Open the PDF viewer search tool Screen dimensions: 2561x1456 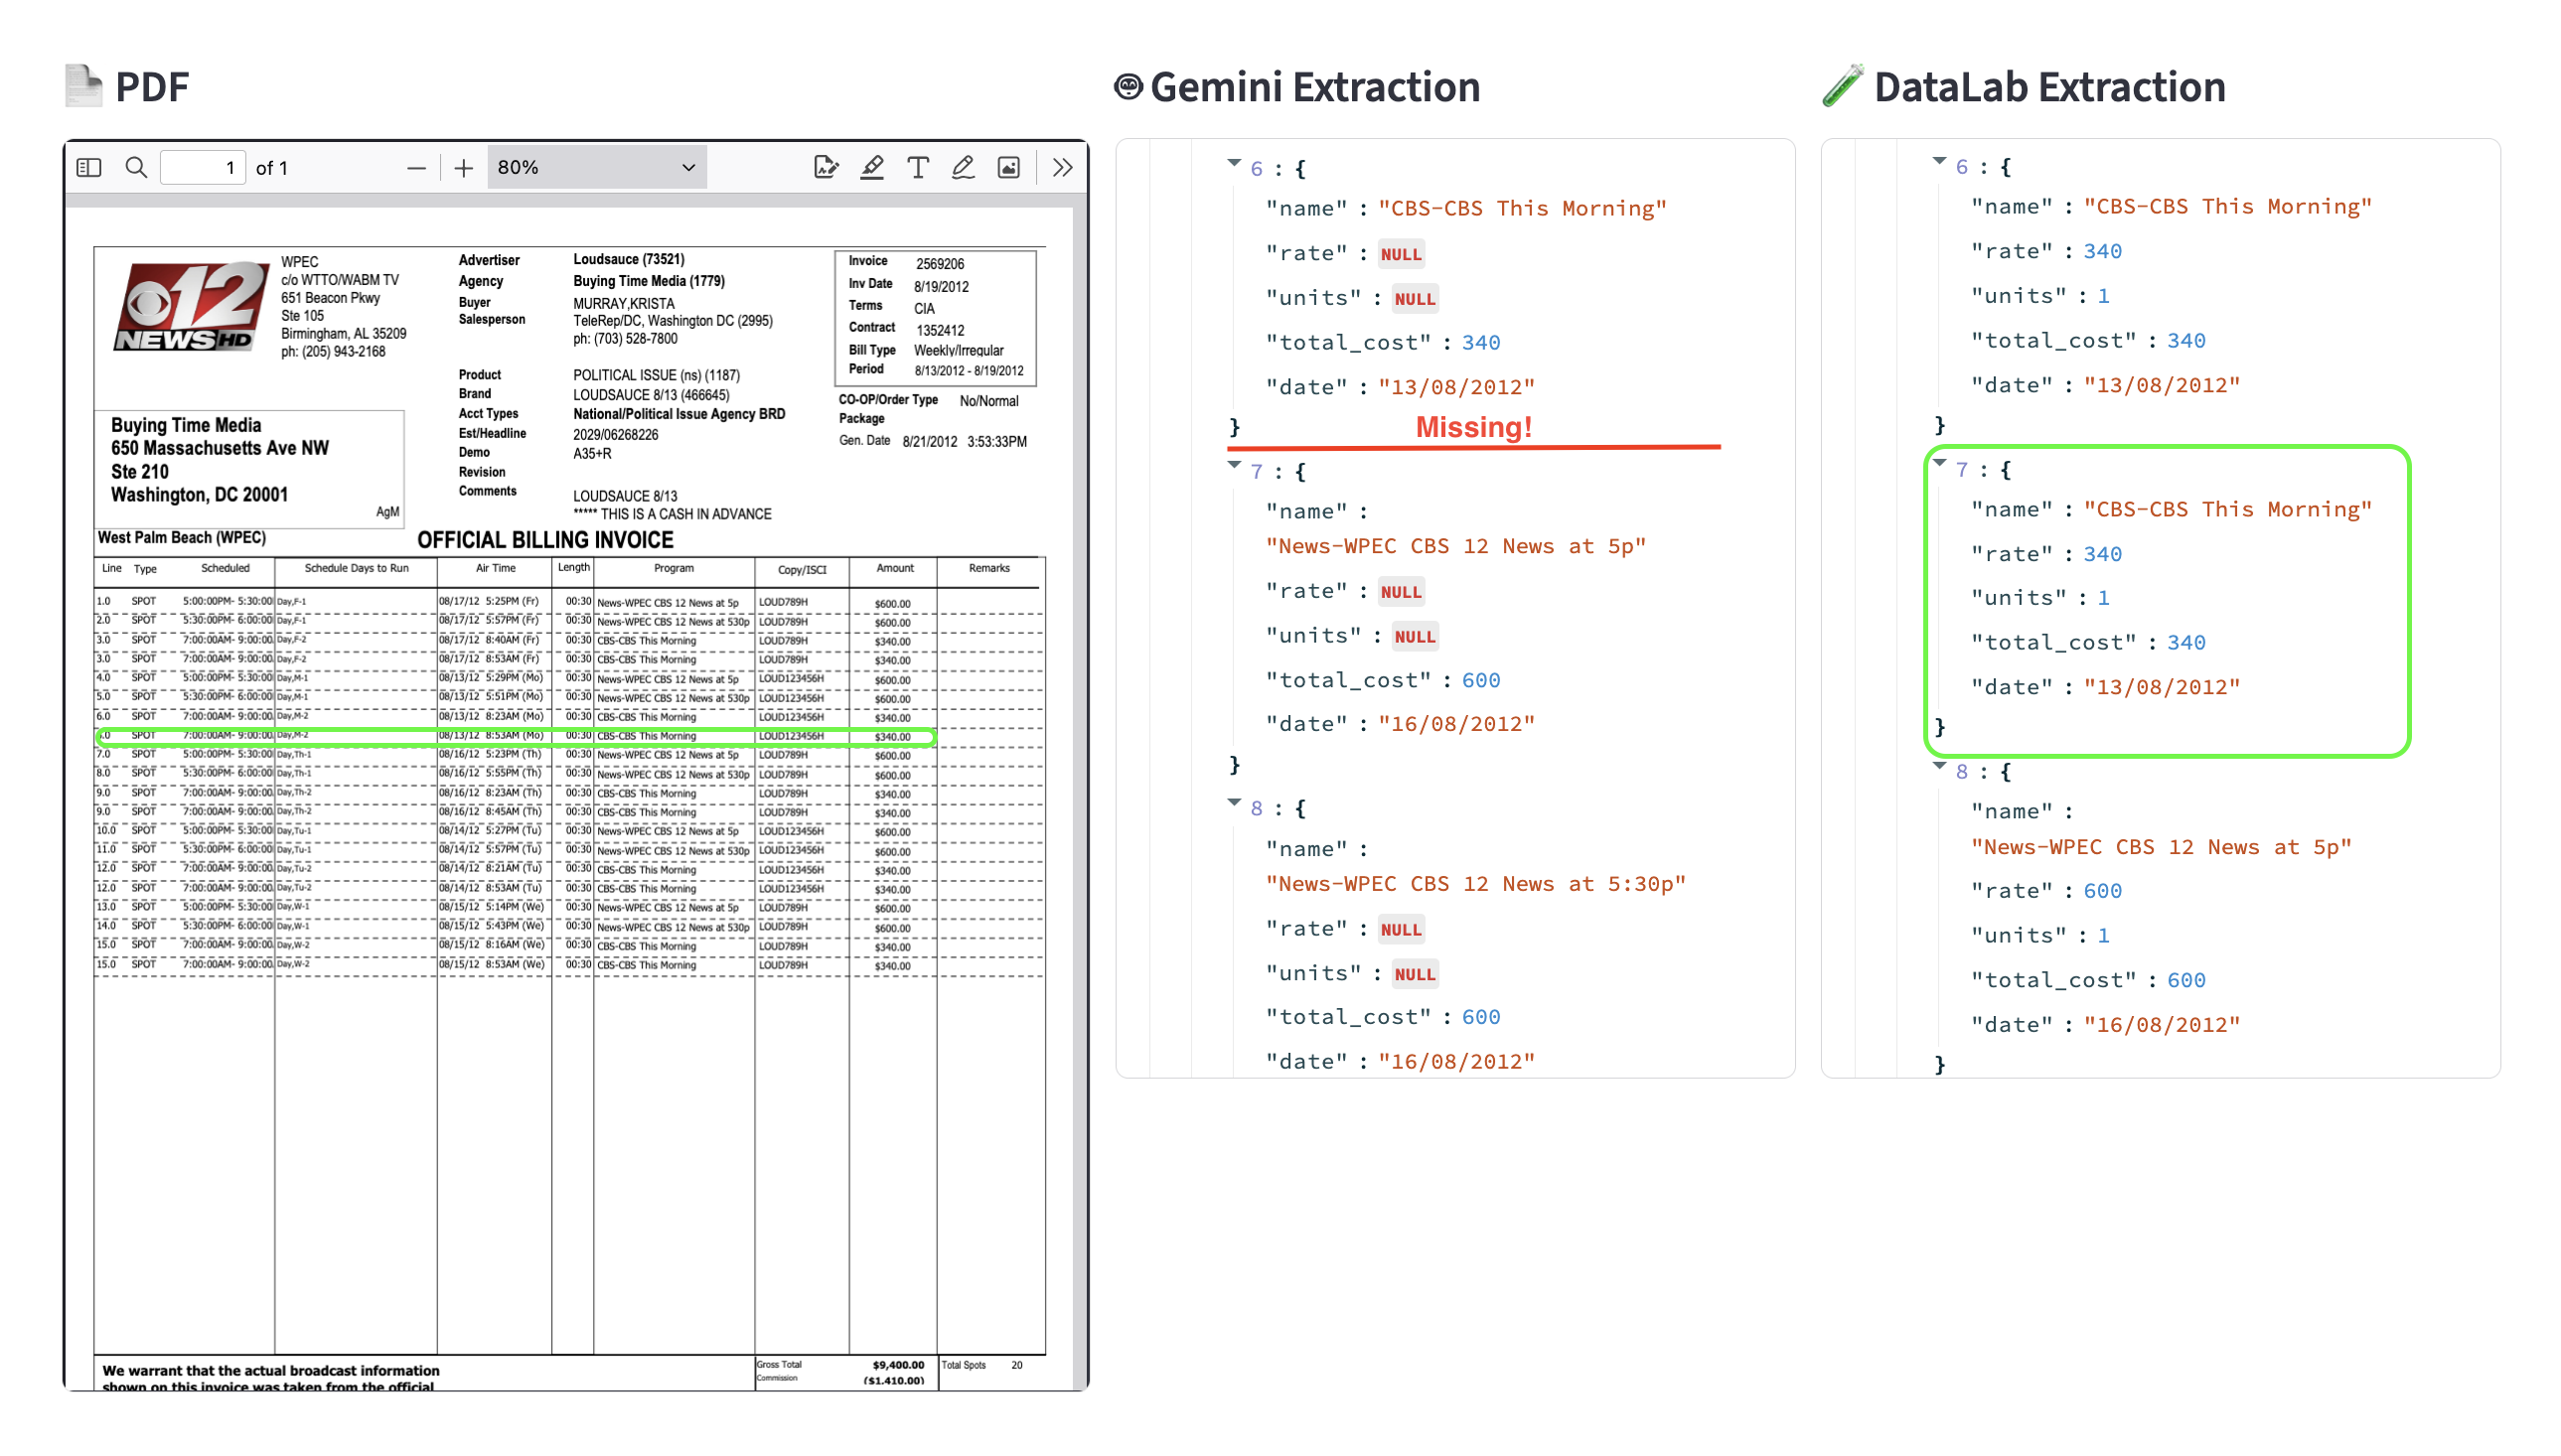[136, 168]
